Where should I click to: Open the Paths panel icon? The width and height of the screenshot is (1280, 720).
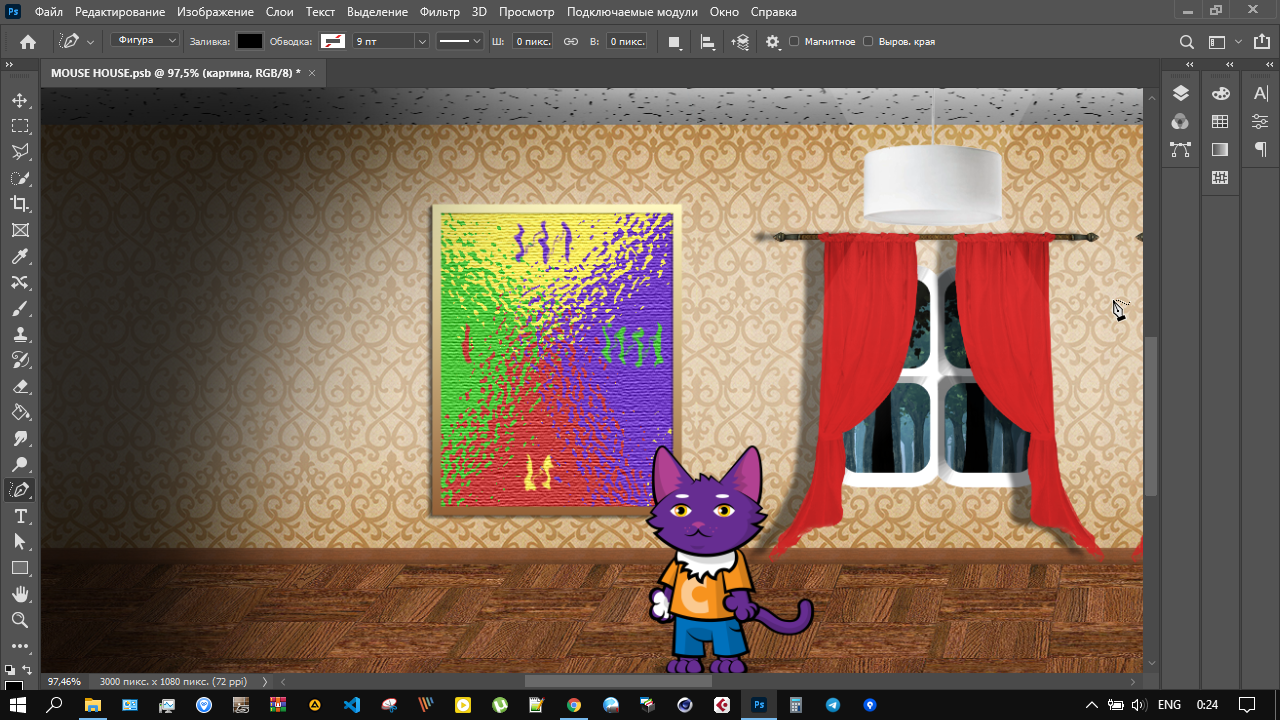(x=1180, y=149)
